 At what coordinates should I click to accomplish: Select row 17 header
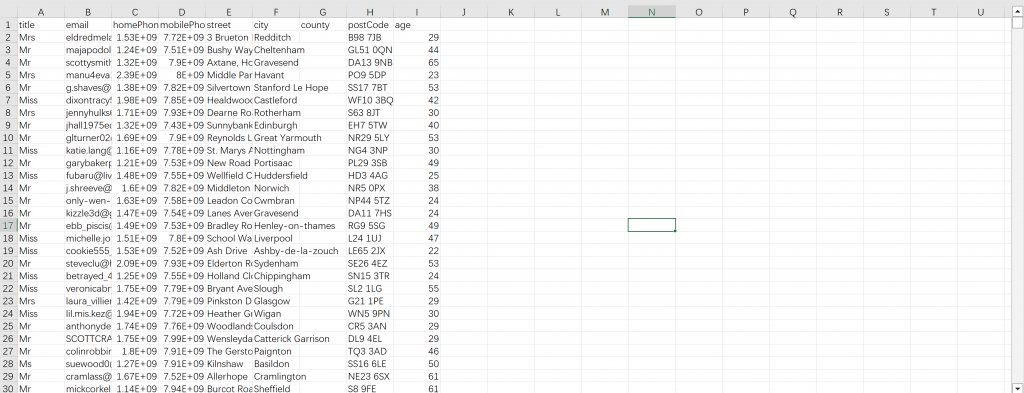pyautogui.click(x=8, y=226)
